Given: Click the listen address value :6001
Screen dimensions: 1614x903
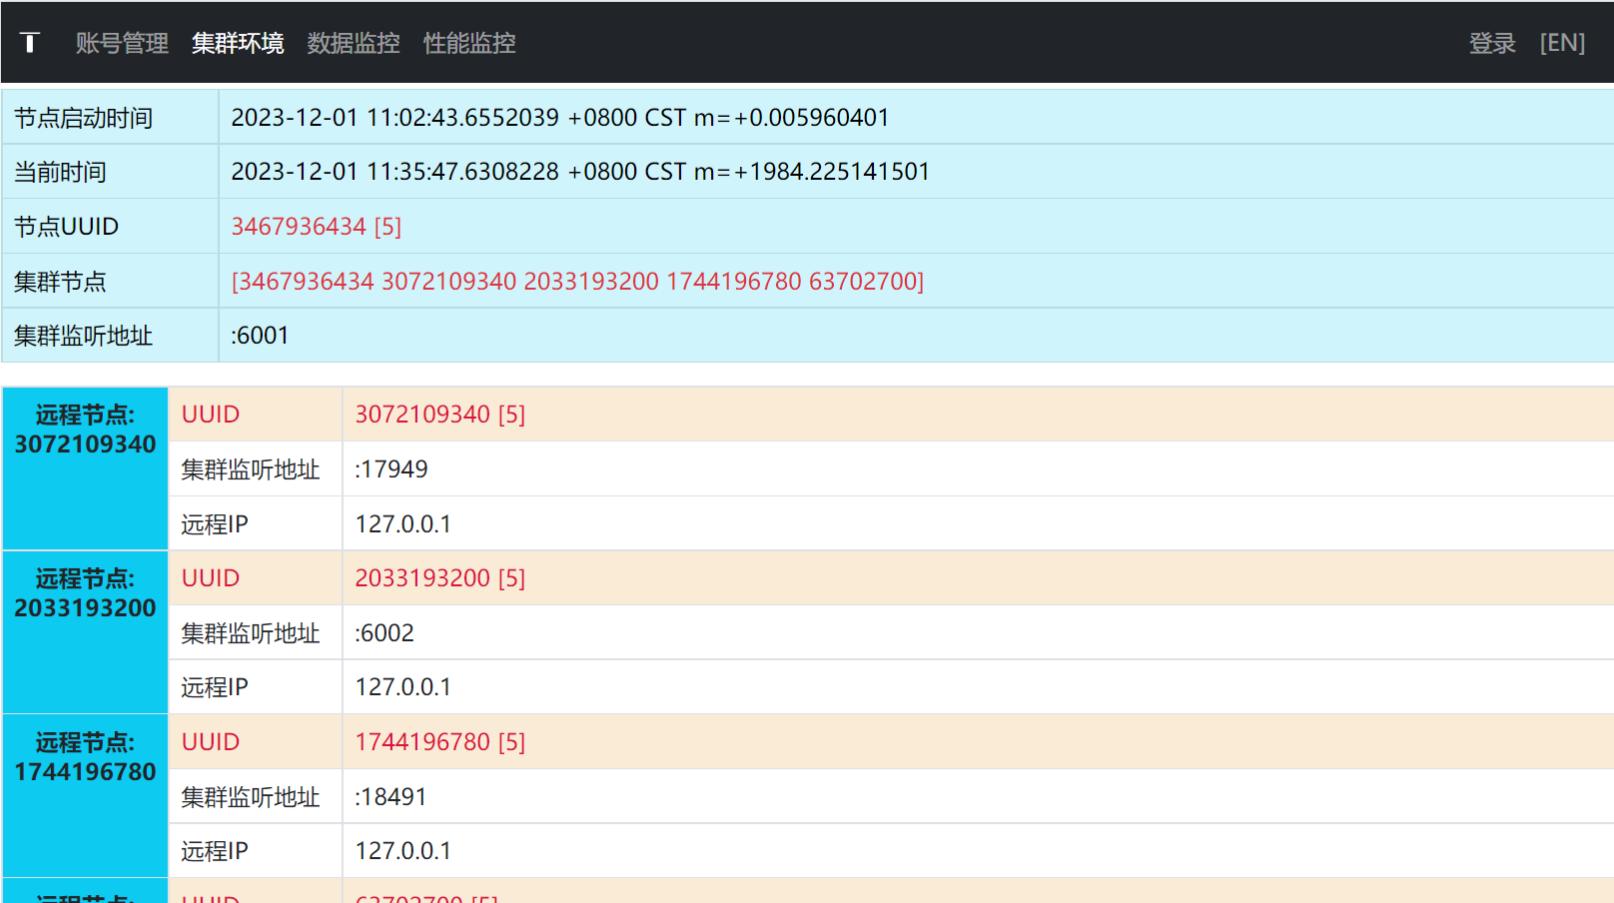Looking at the screenshot, I should [260, 336].
